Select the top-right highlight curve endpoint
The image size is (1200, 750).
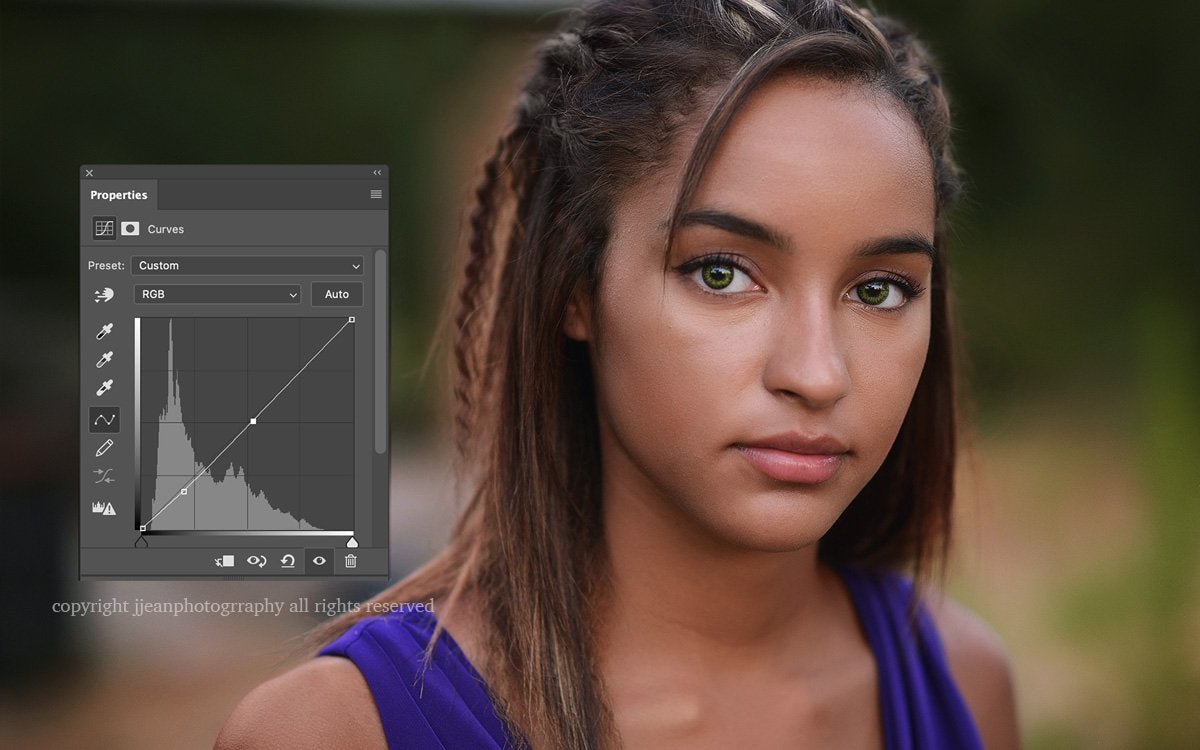[x=351, y=320]
